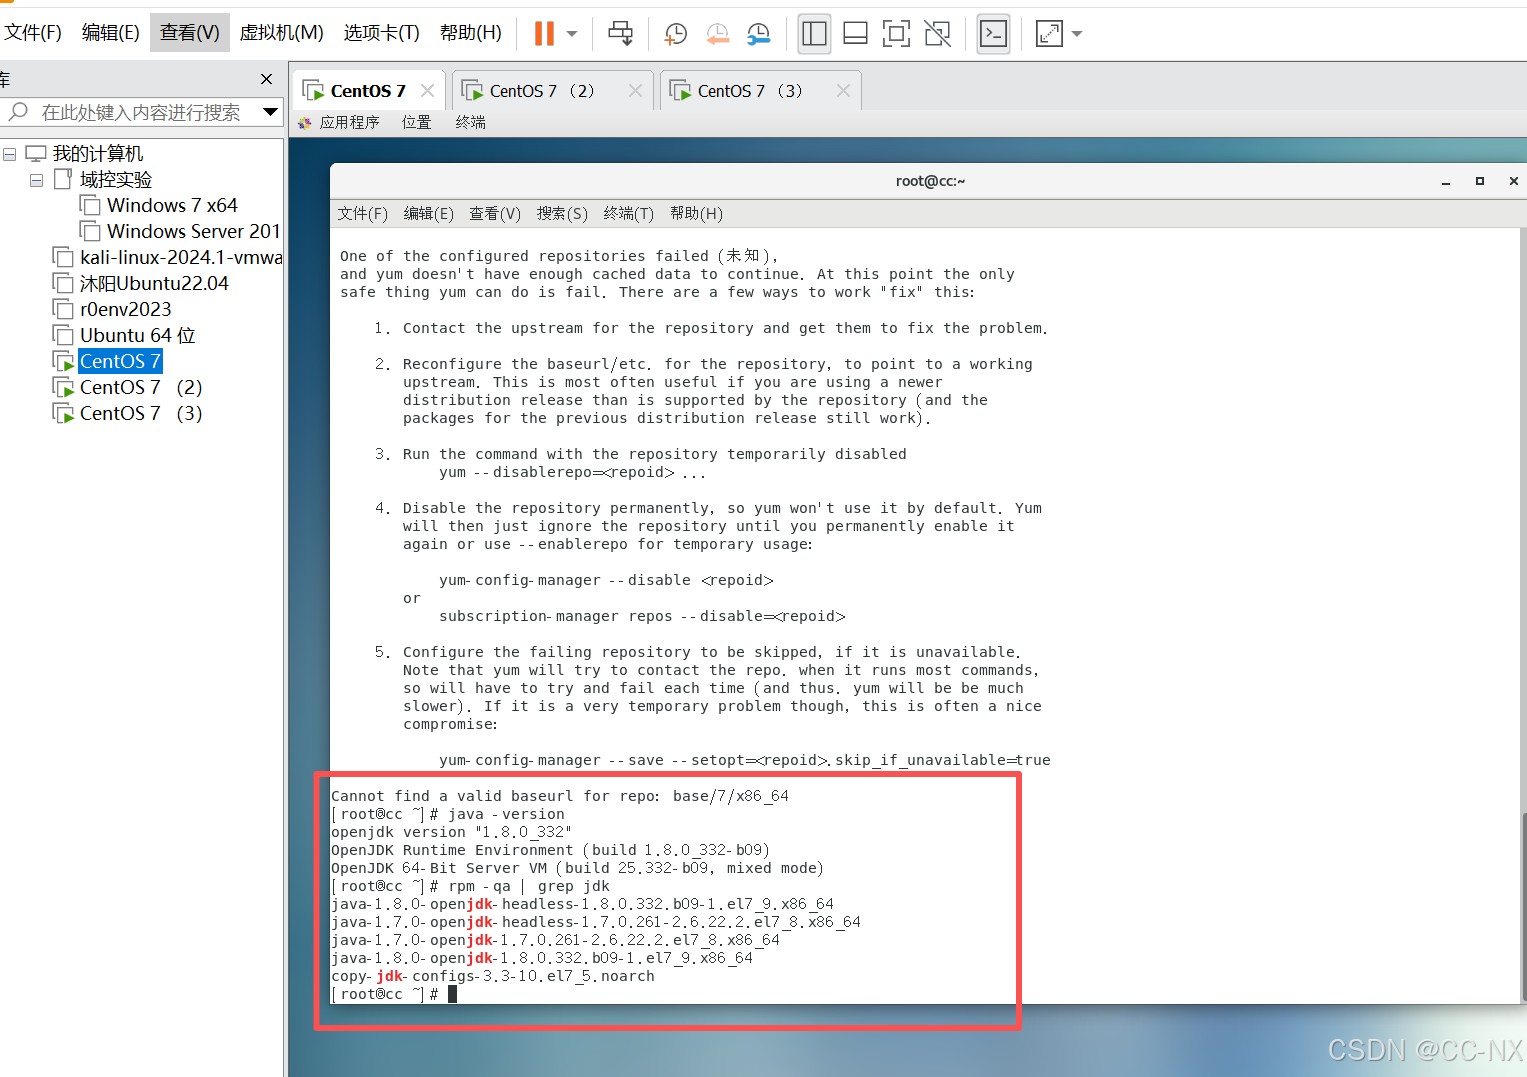Close the library panel
Image resolution: width=1527 pixels, height=1077 pixels.
pyautogui.click(x=266, y=79)
